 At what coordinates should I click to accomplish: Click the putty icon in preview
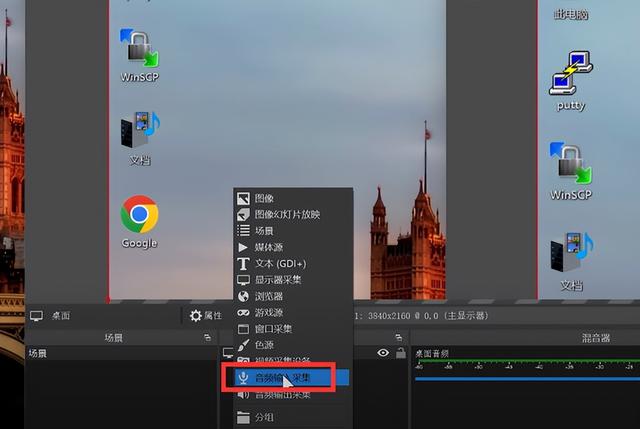tap(571, 80)
